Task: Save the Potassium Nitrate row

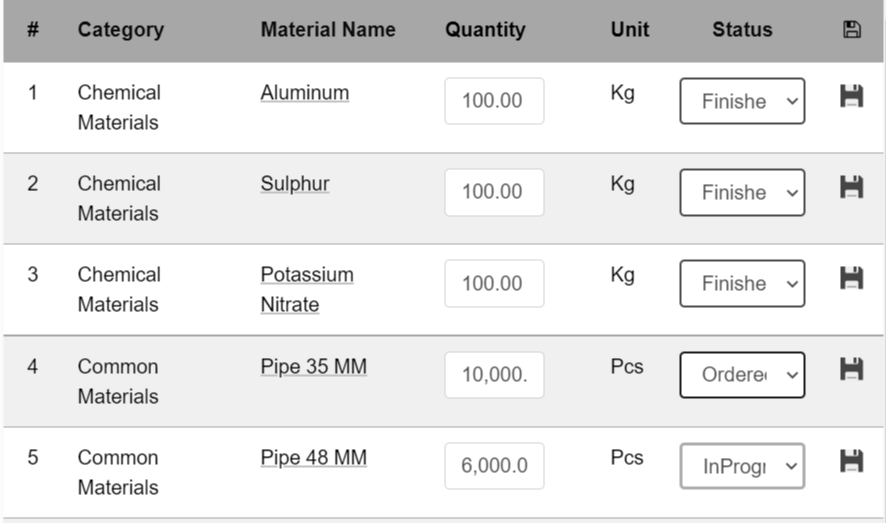Action: click(851, 278)
